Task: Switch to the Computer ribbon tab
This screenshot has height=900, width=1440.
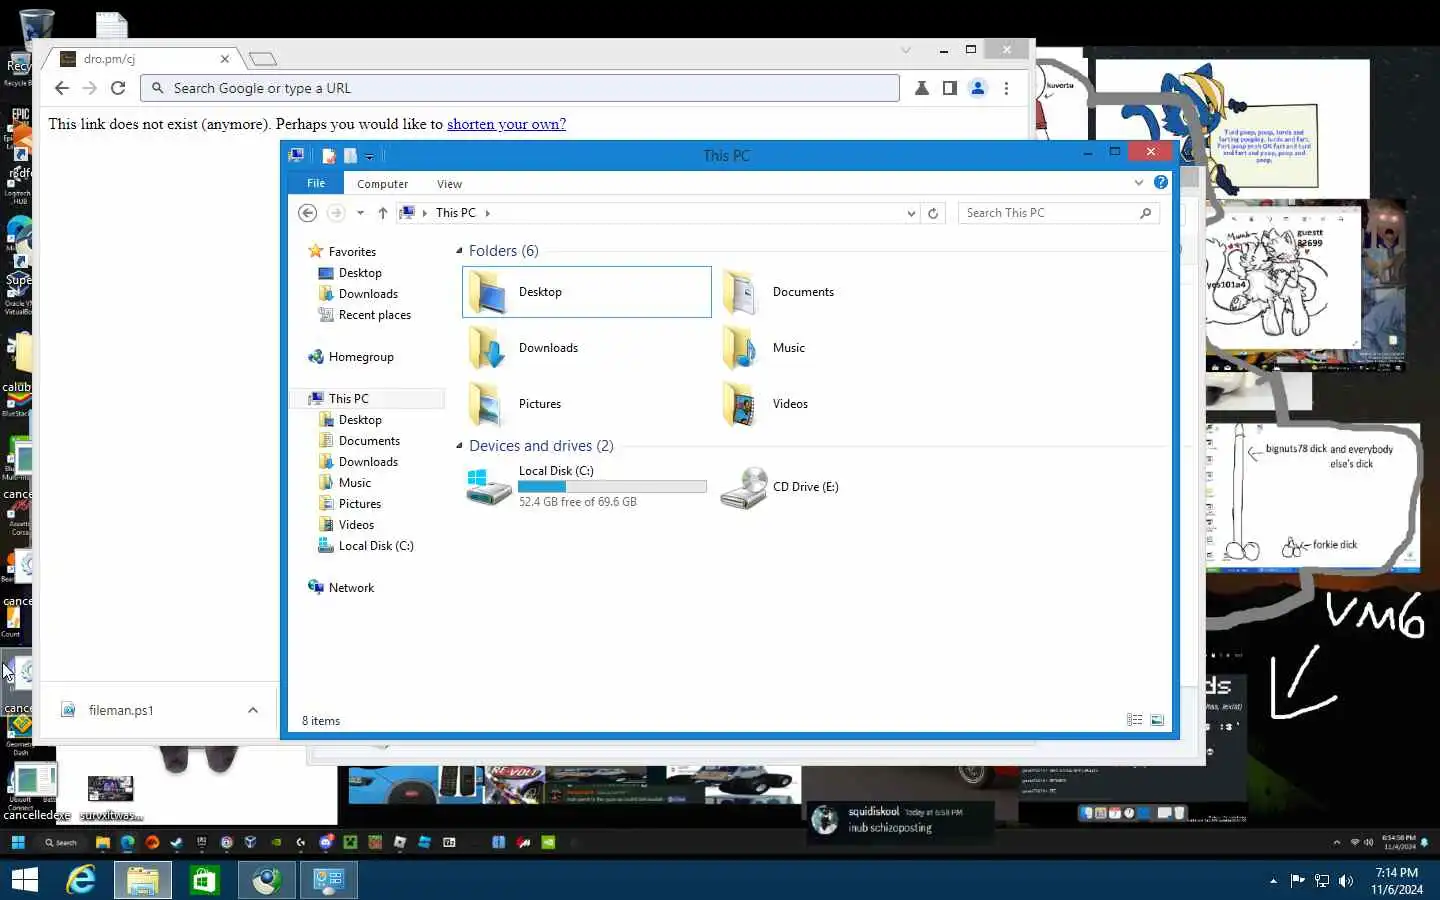Action: coord(382,184)
